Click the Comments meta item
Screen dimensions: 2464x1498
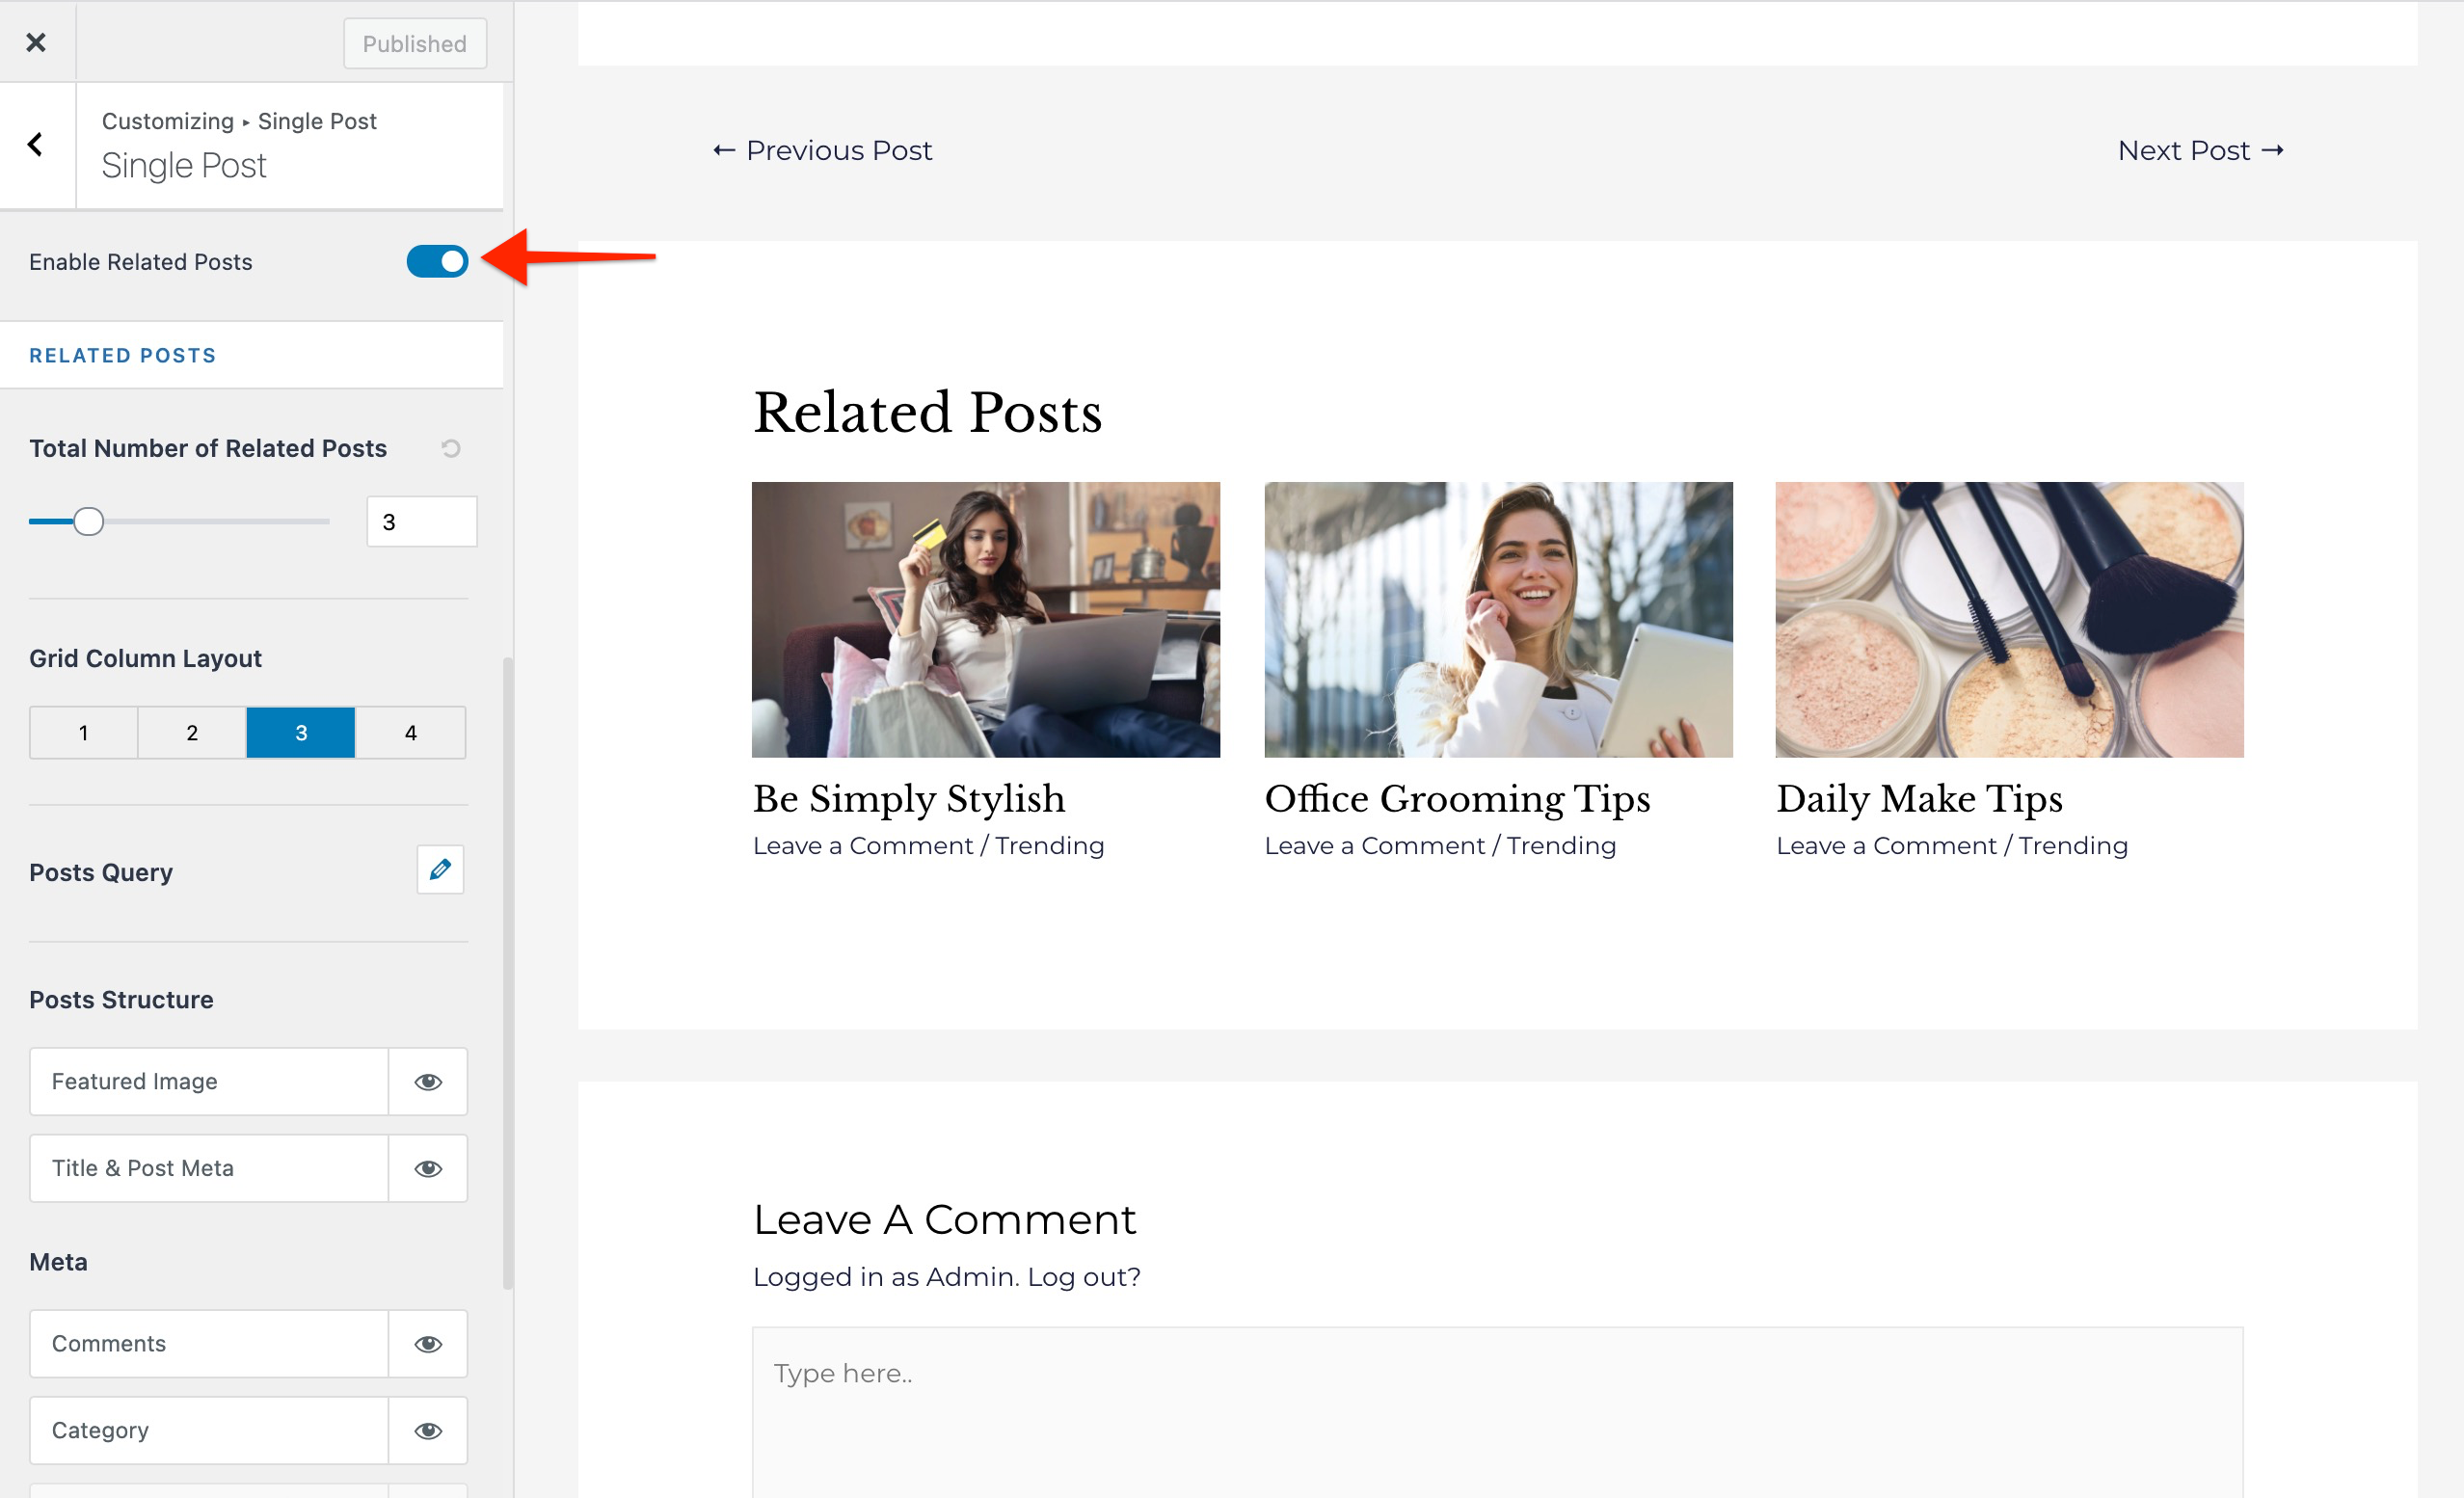tap(209, 1343)
